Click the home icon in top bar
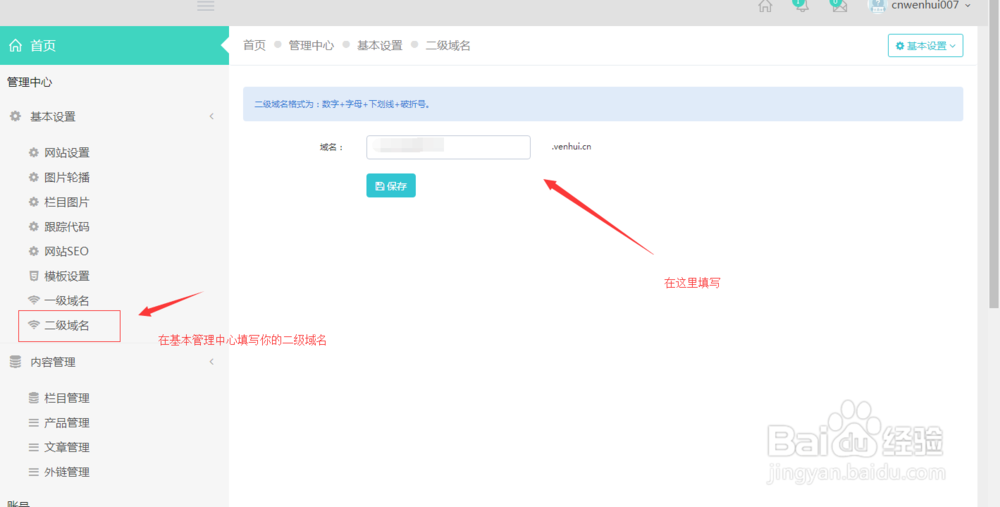 (x=765, y=6)
